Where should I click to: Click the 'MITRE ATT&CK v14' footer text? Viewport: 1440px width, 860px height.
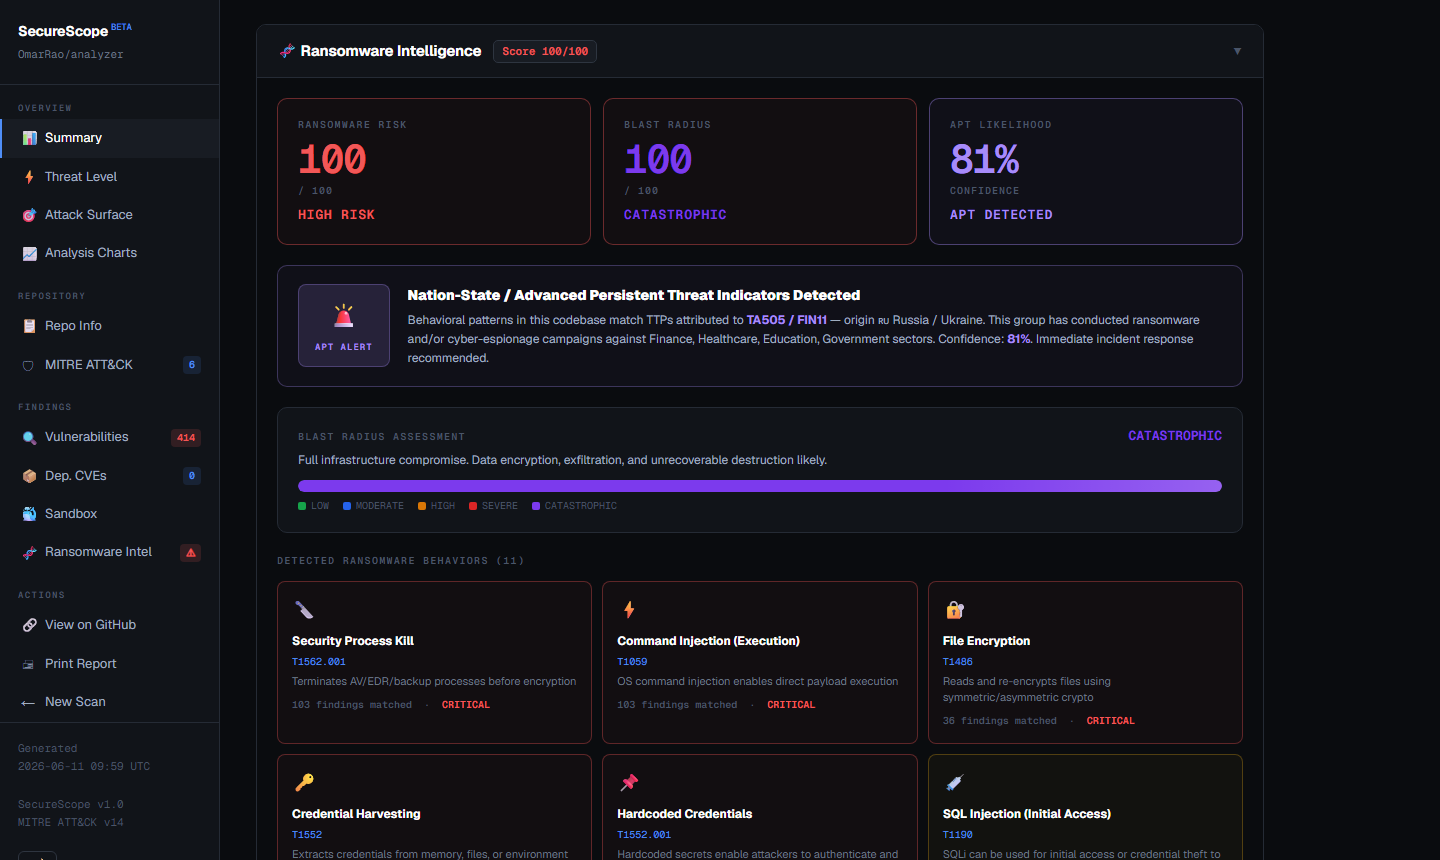click(x=71, y=823)
